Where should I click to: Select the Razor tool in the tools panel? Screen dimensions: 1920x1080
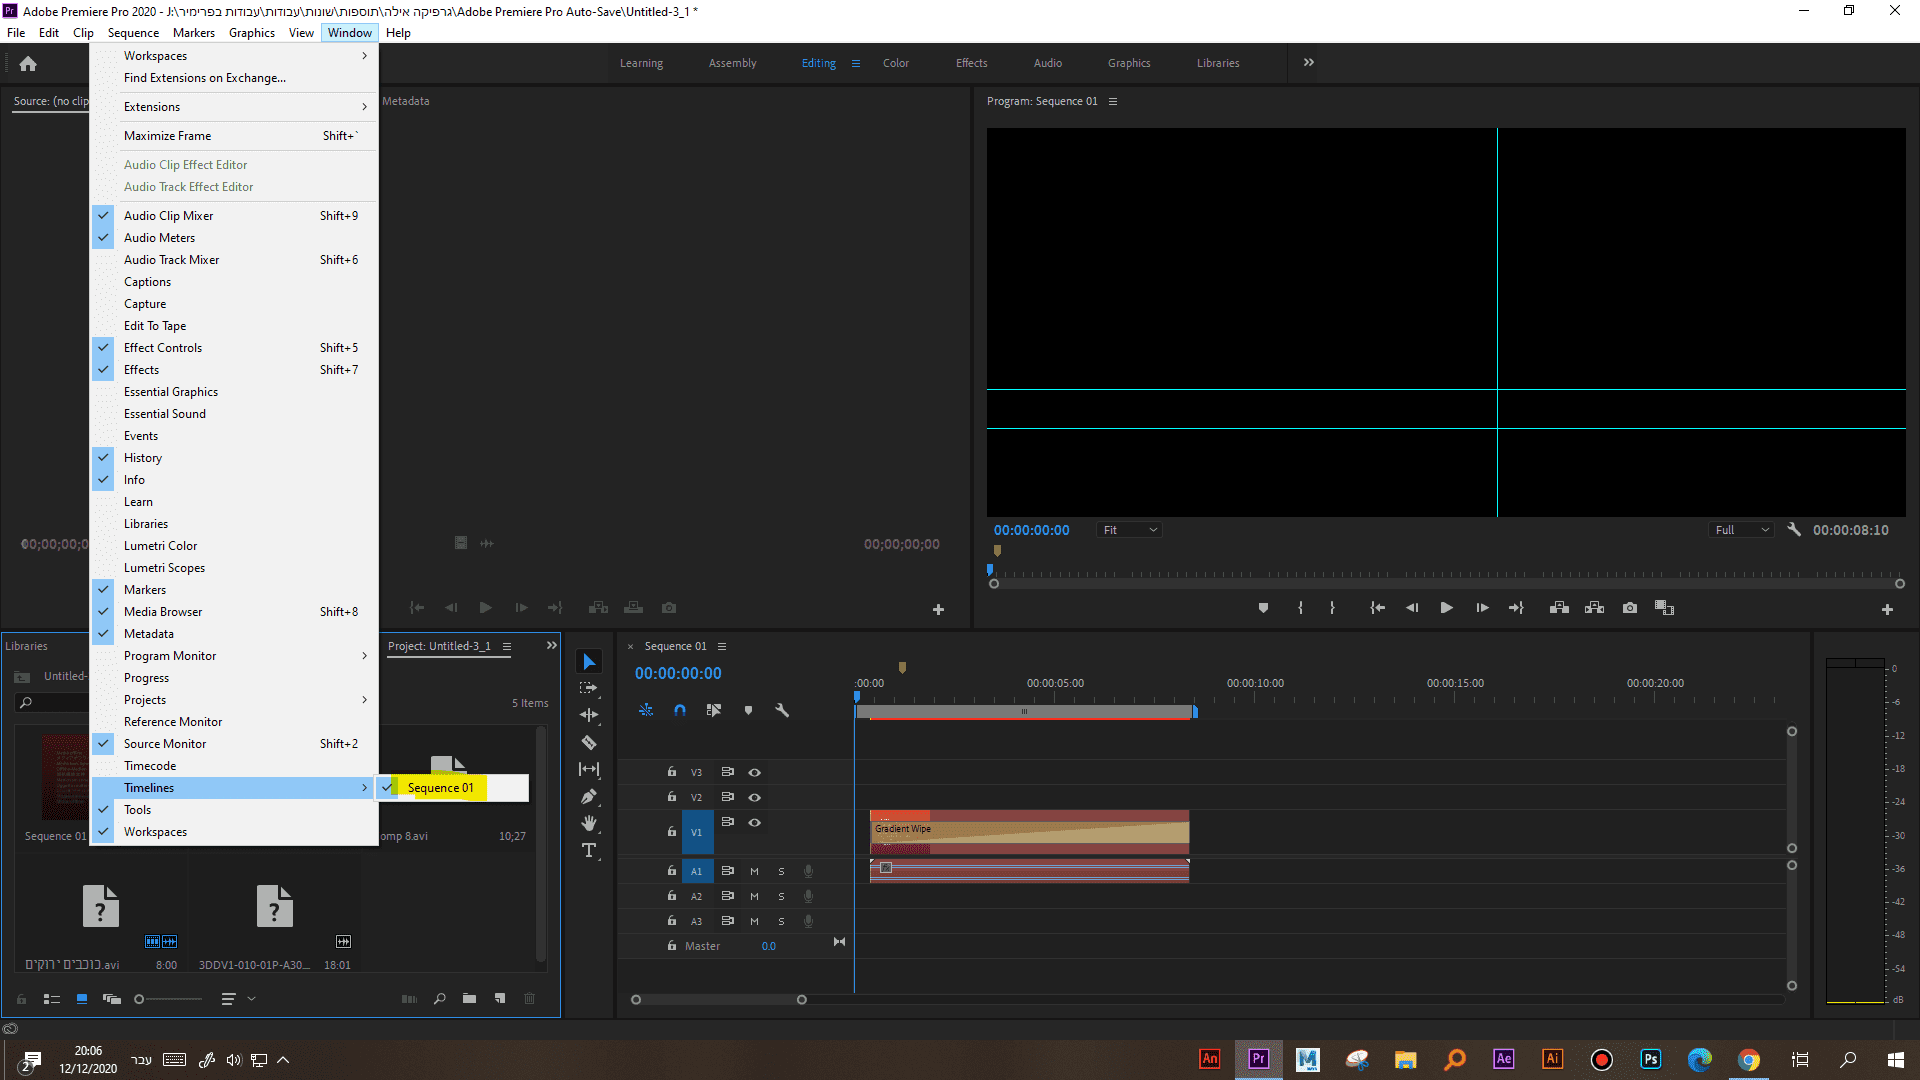tap(589, 743)
